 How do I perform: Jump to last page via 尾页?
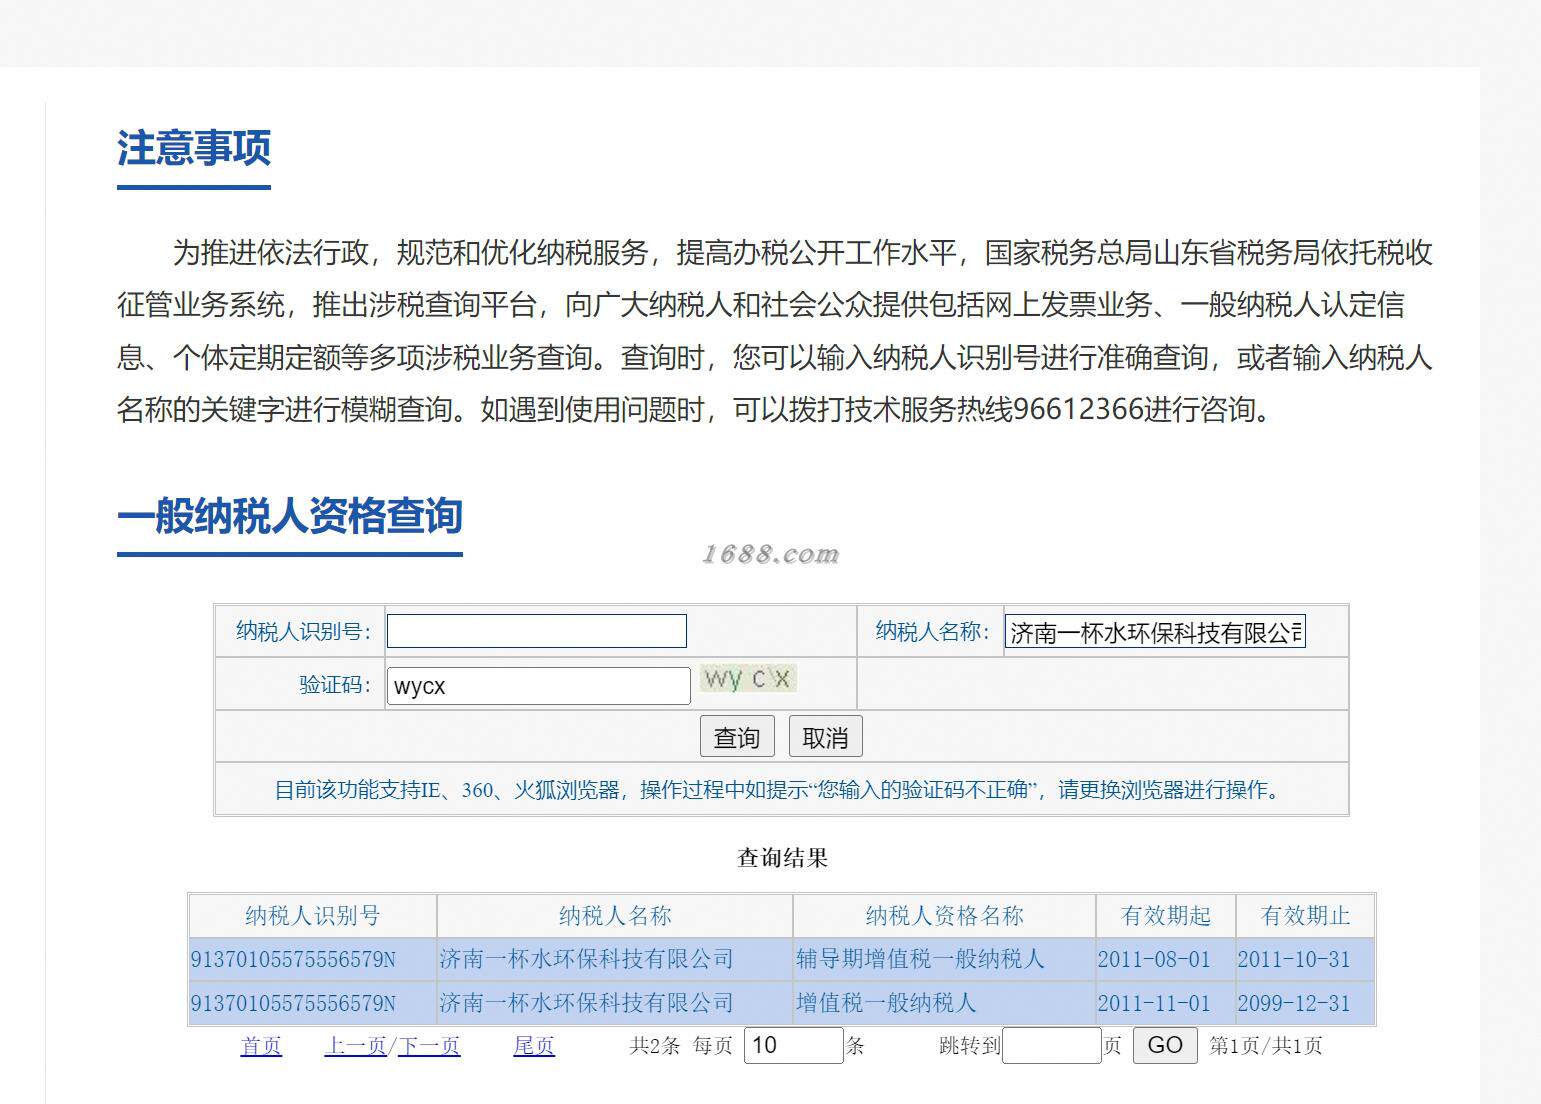pos(534,1046)
